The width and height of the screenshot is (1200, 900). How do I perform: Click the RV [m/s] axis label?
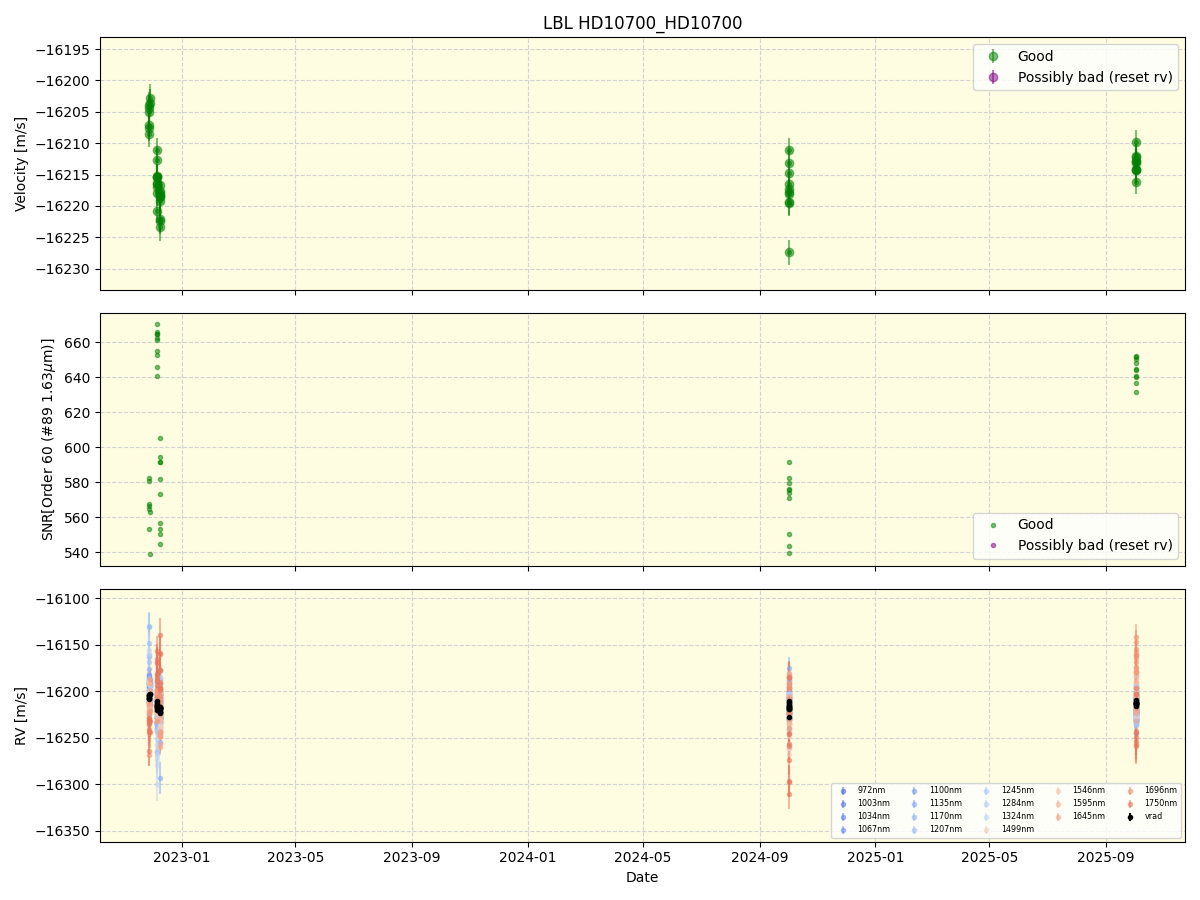coord(21,715)
